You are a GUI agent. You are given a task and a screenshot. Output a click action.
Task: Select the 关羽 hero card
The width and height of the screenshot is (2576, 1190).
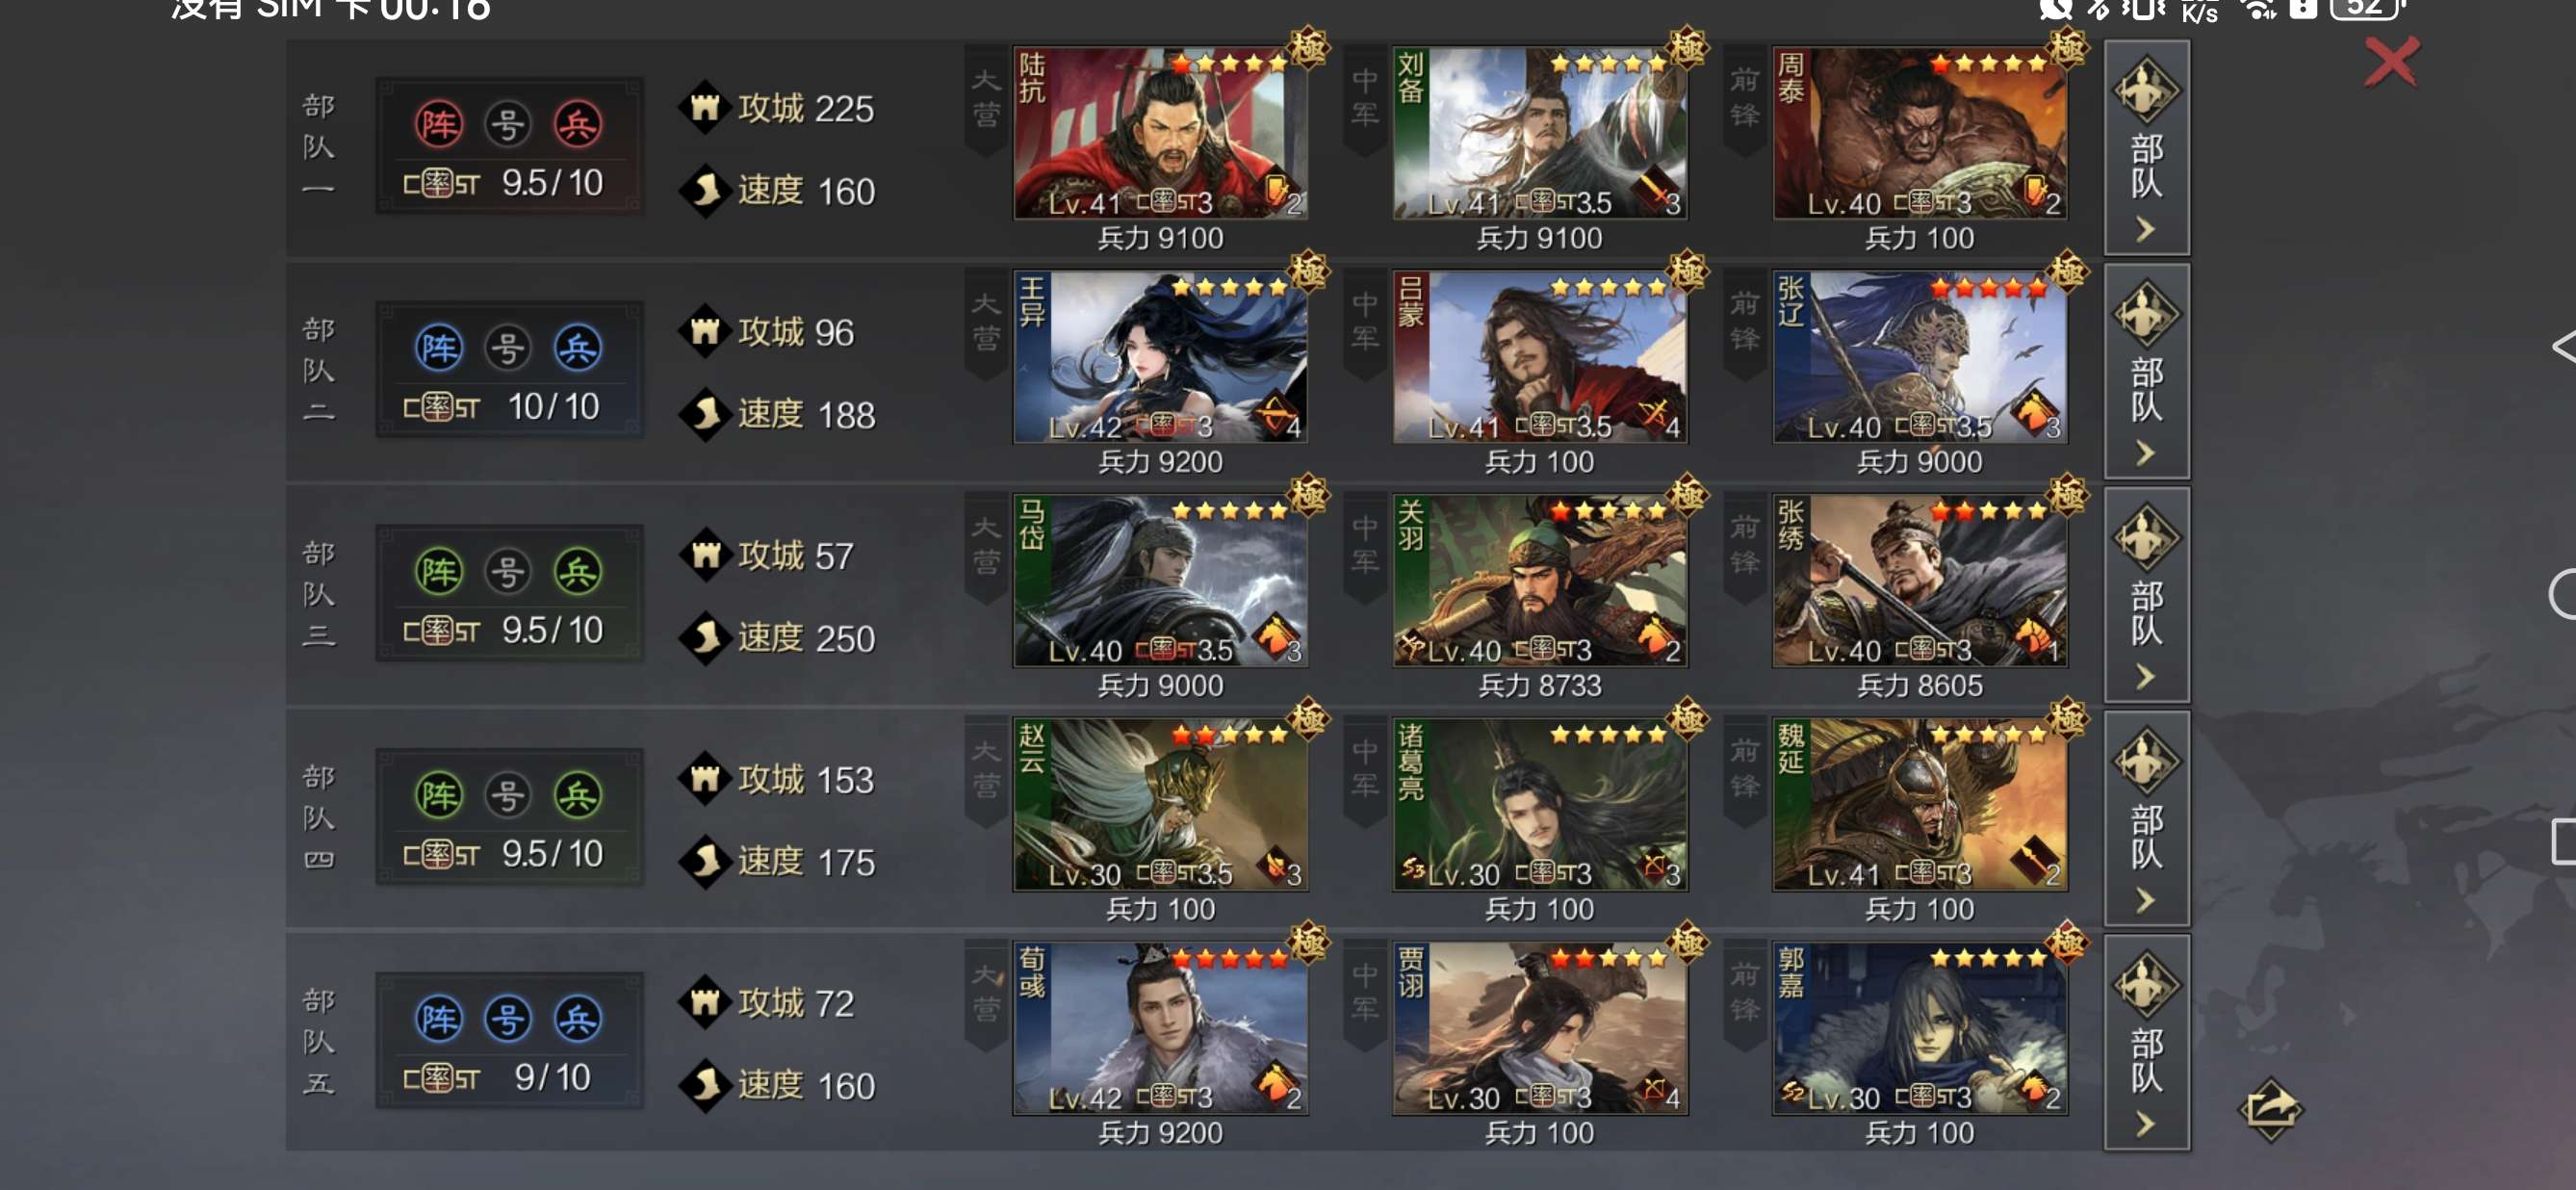pos(1540,580)
